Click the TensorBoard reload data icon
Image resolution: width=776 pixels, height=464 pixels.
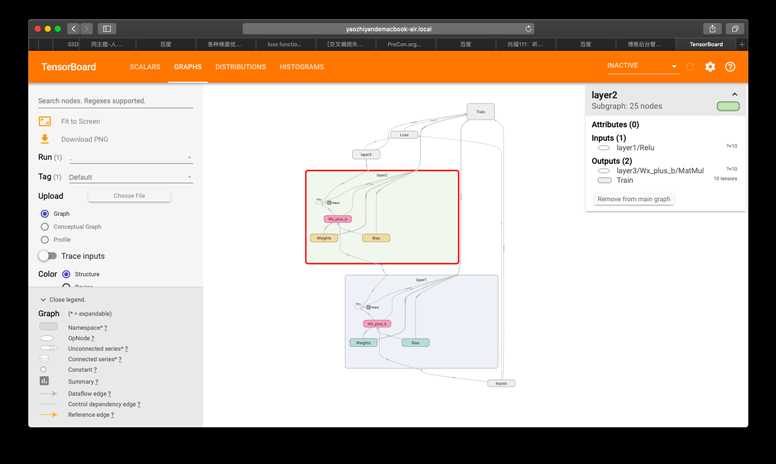coord(690,67)
